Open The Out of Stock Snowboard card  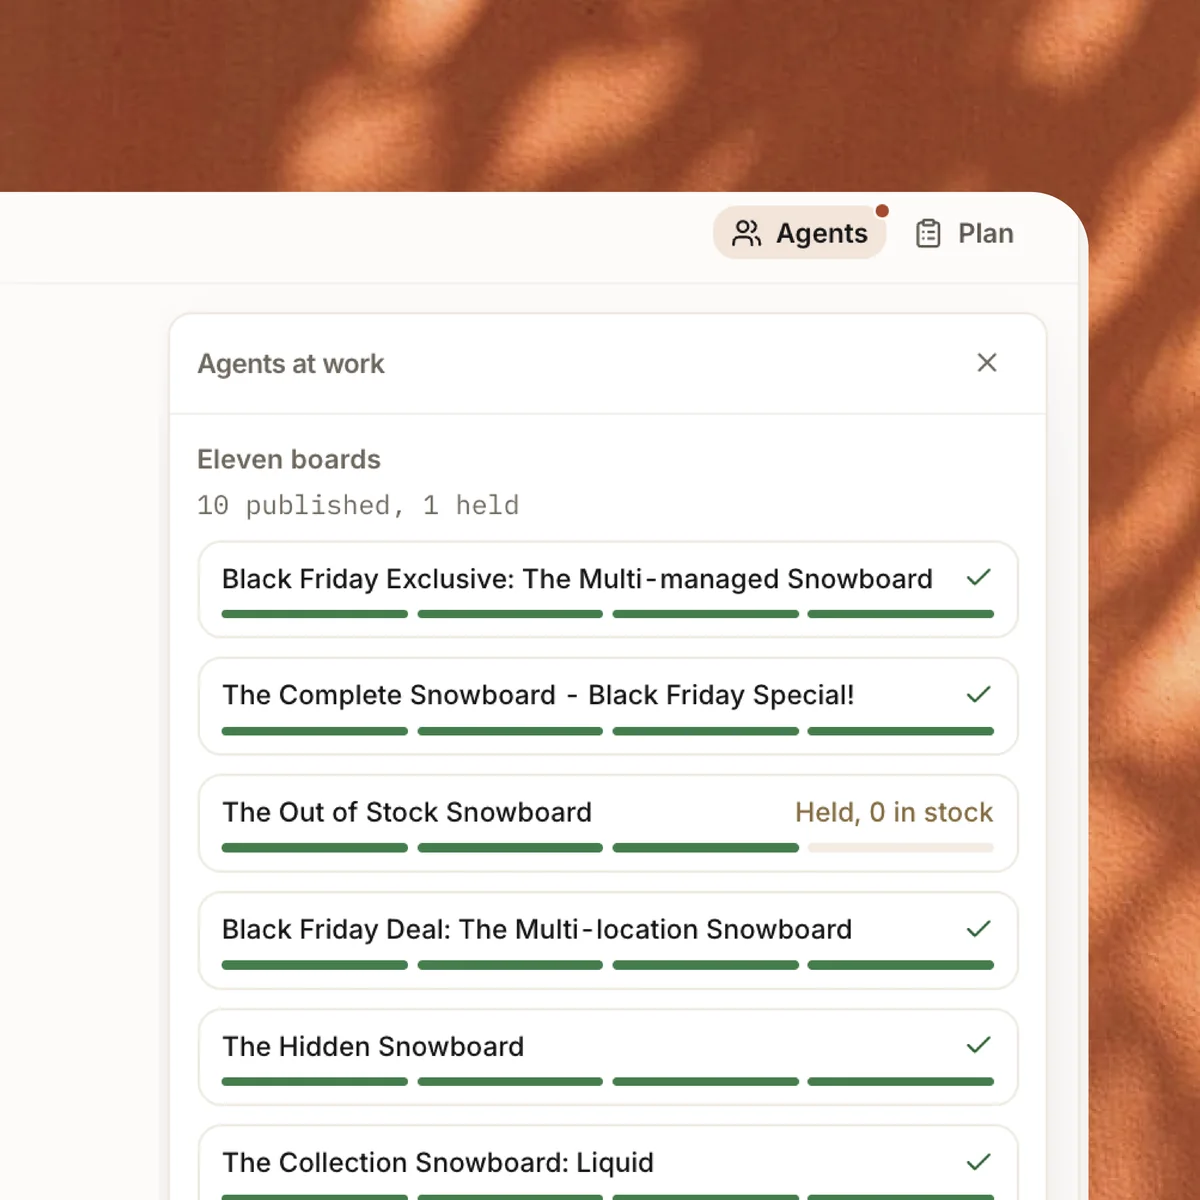pyautogui.click(x=608, y=823)
